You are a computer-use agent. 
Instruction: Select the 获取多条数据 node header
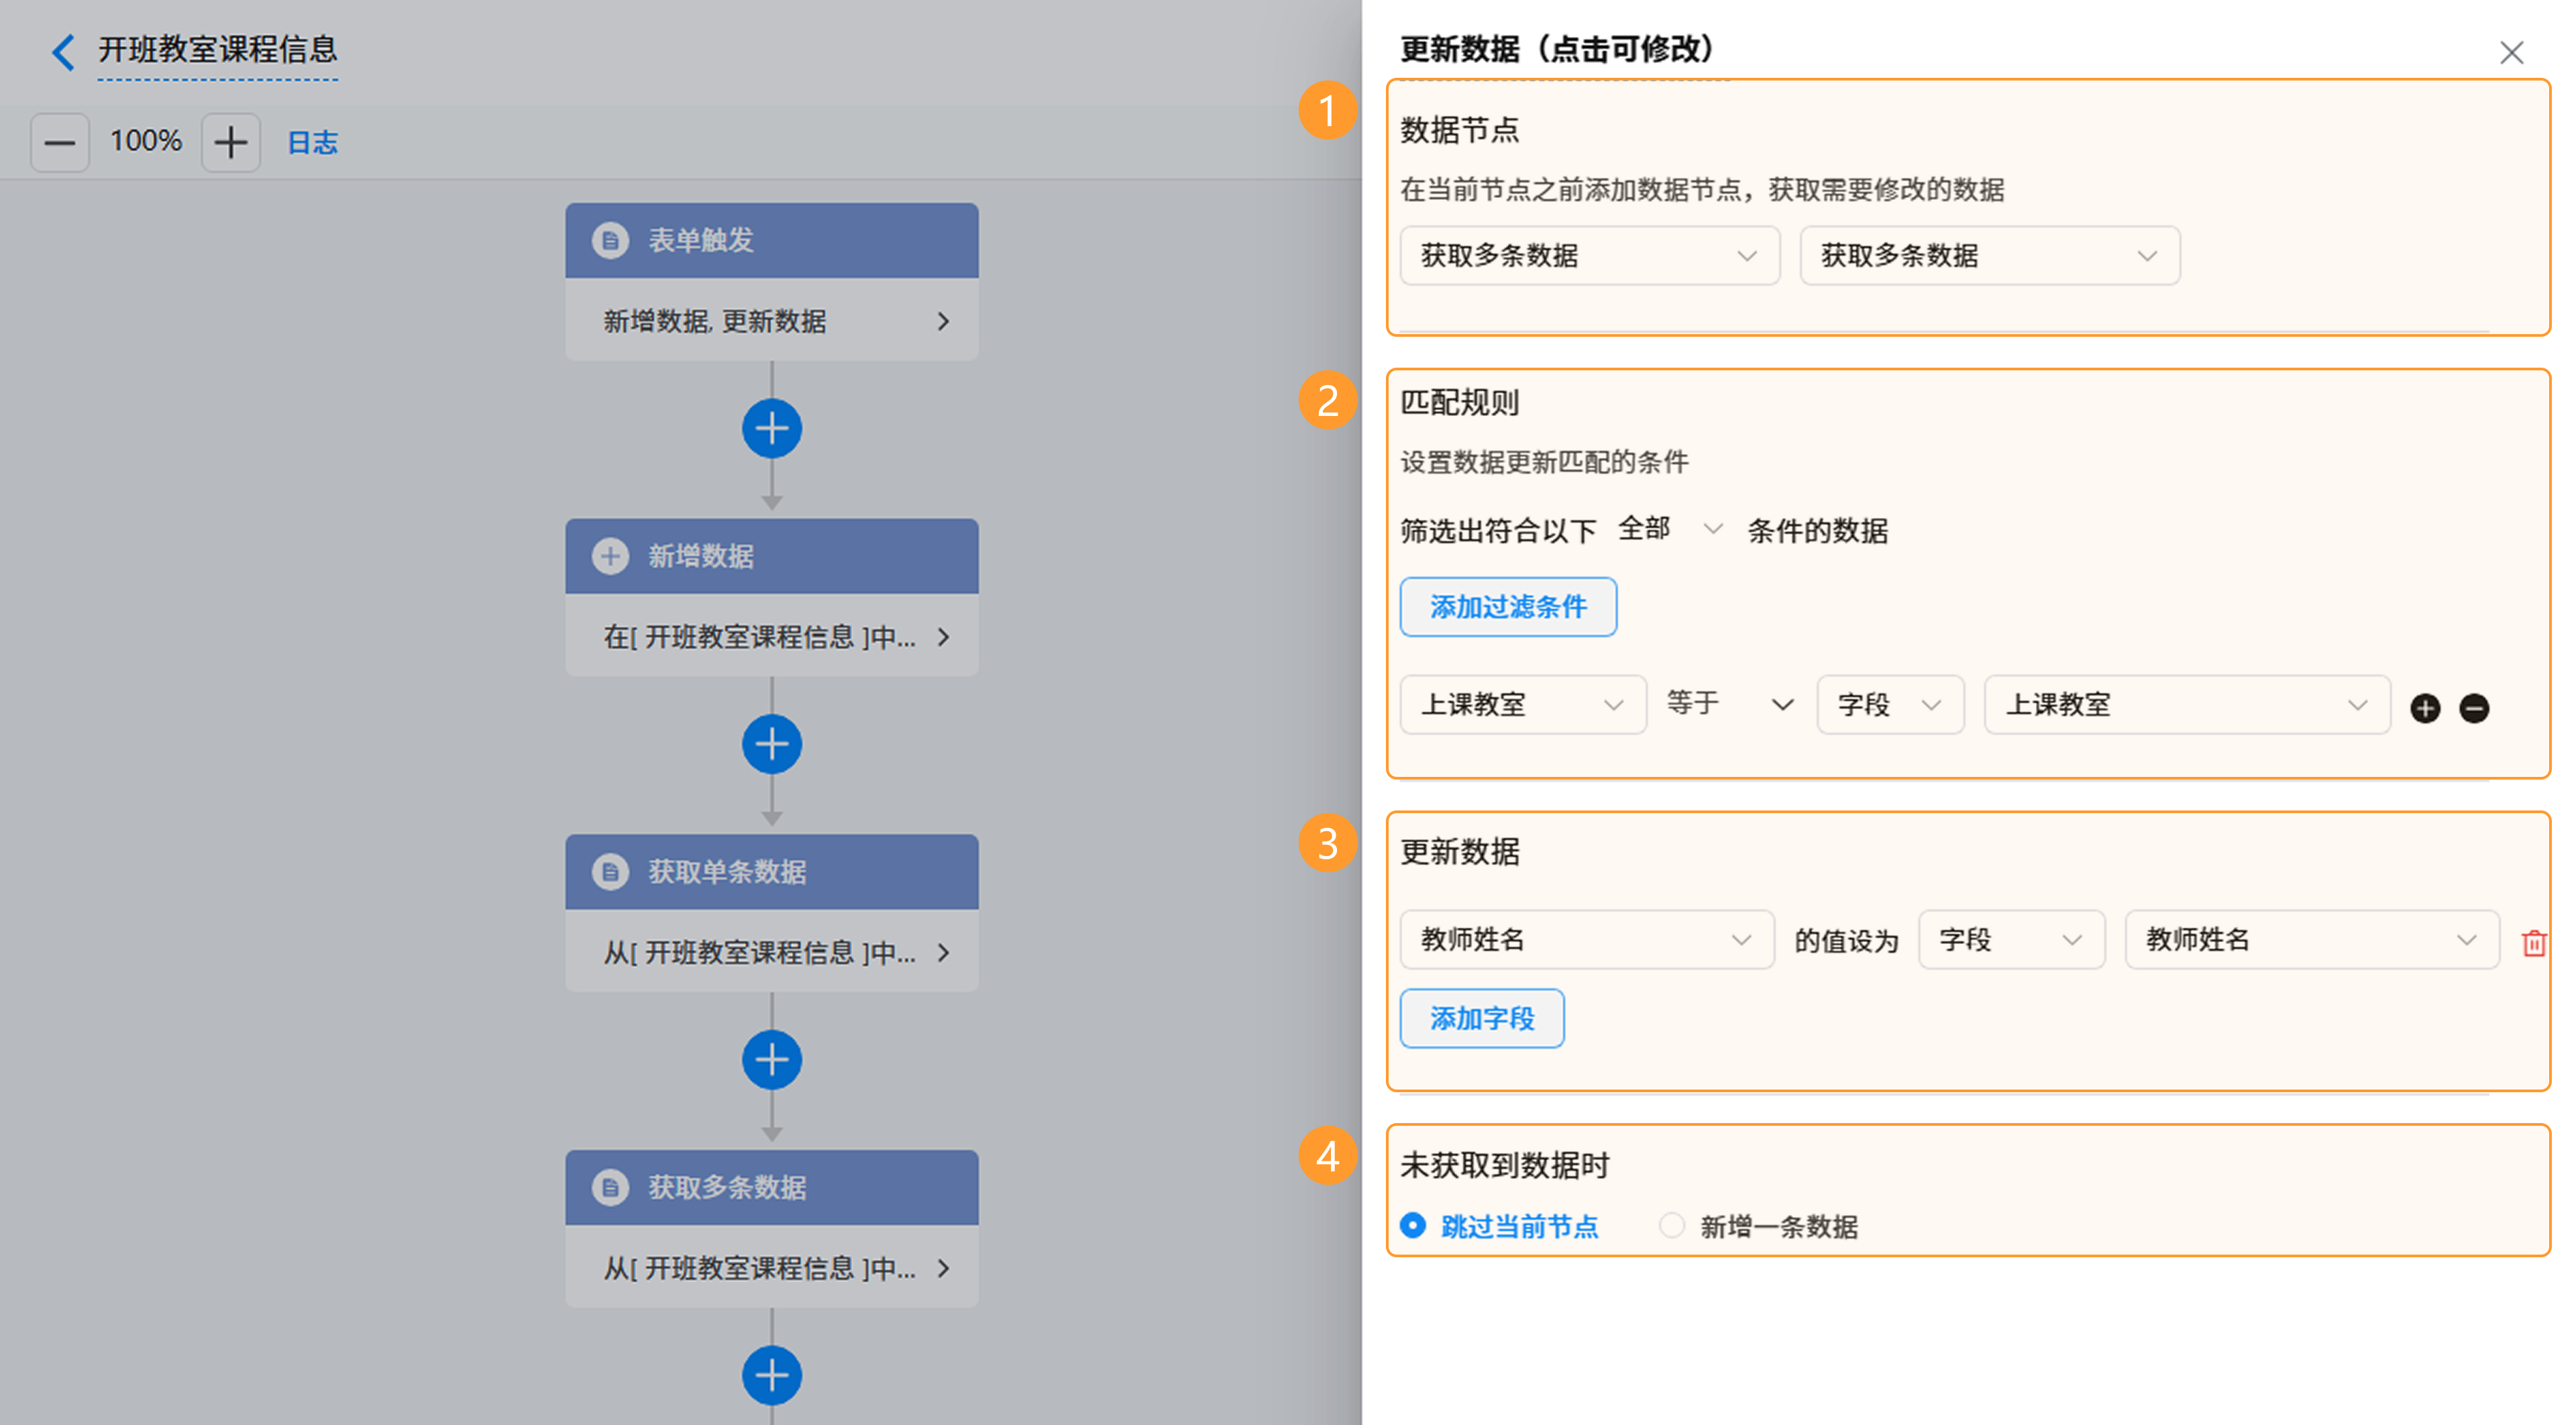[772, 1188]
